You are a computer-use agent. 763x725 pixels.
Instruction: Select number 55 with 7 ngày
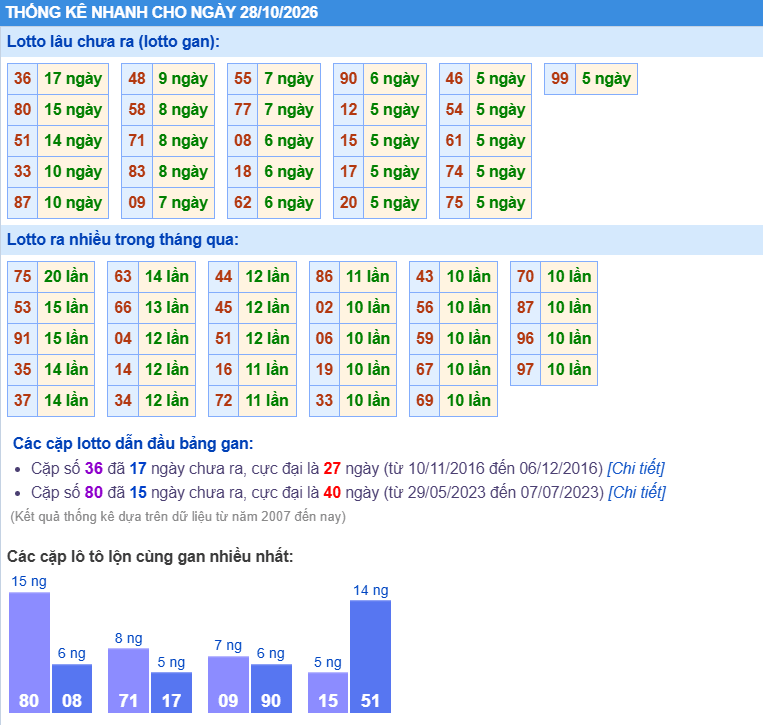coord(243,78)
